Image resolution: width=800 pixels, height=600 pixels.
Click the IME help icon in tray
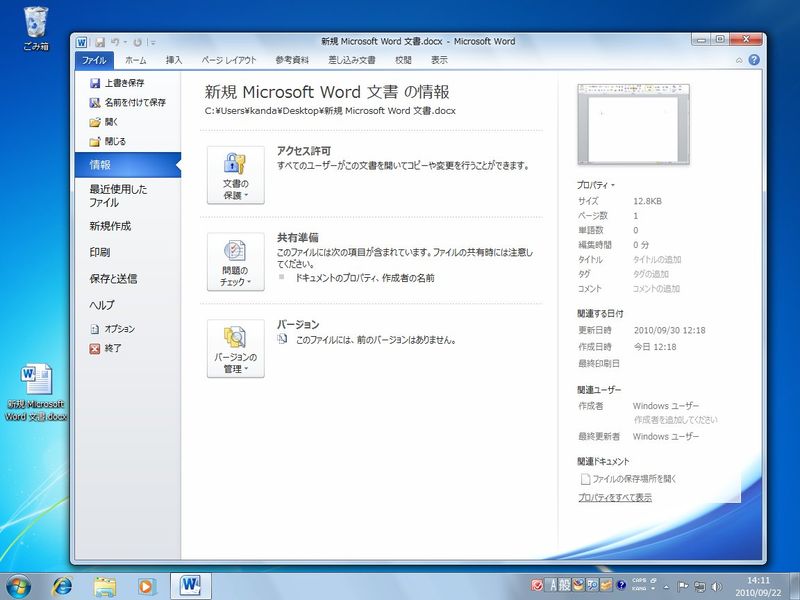click(x=621, y=585)
